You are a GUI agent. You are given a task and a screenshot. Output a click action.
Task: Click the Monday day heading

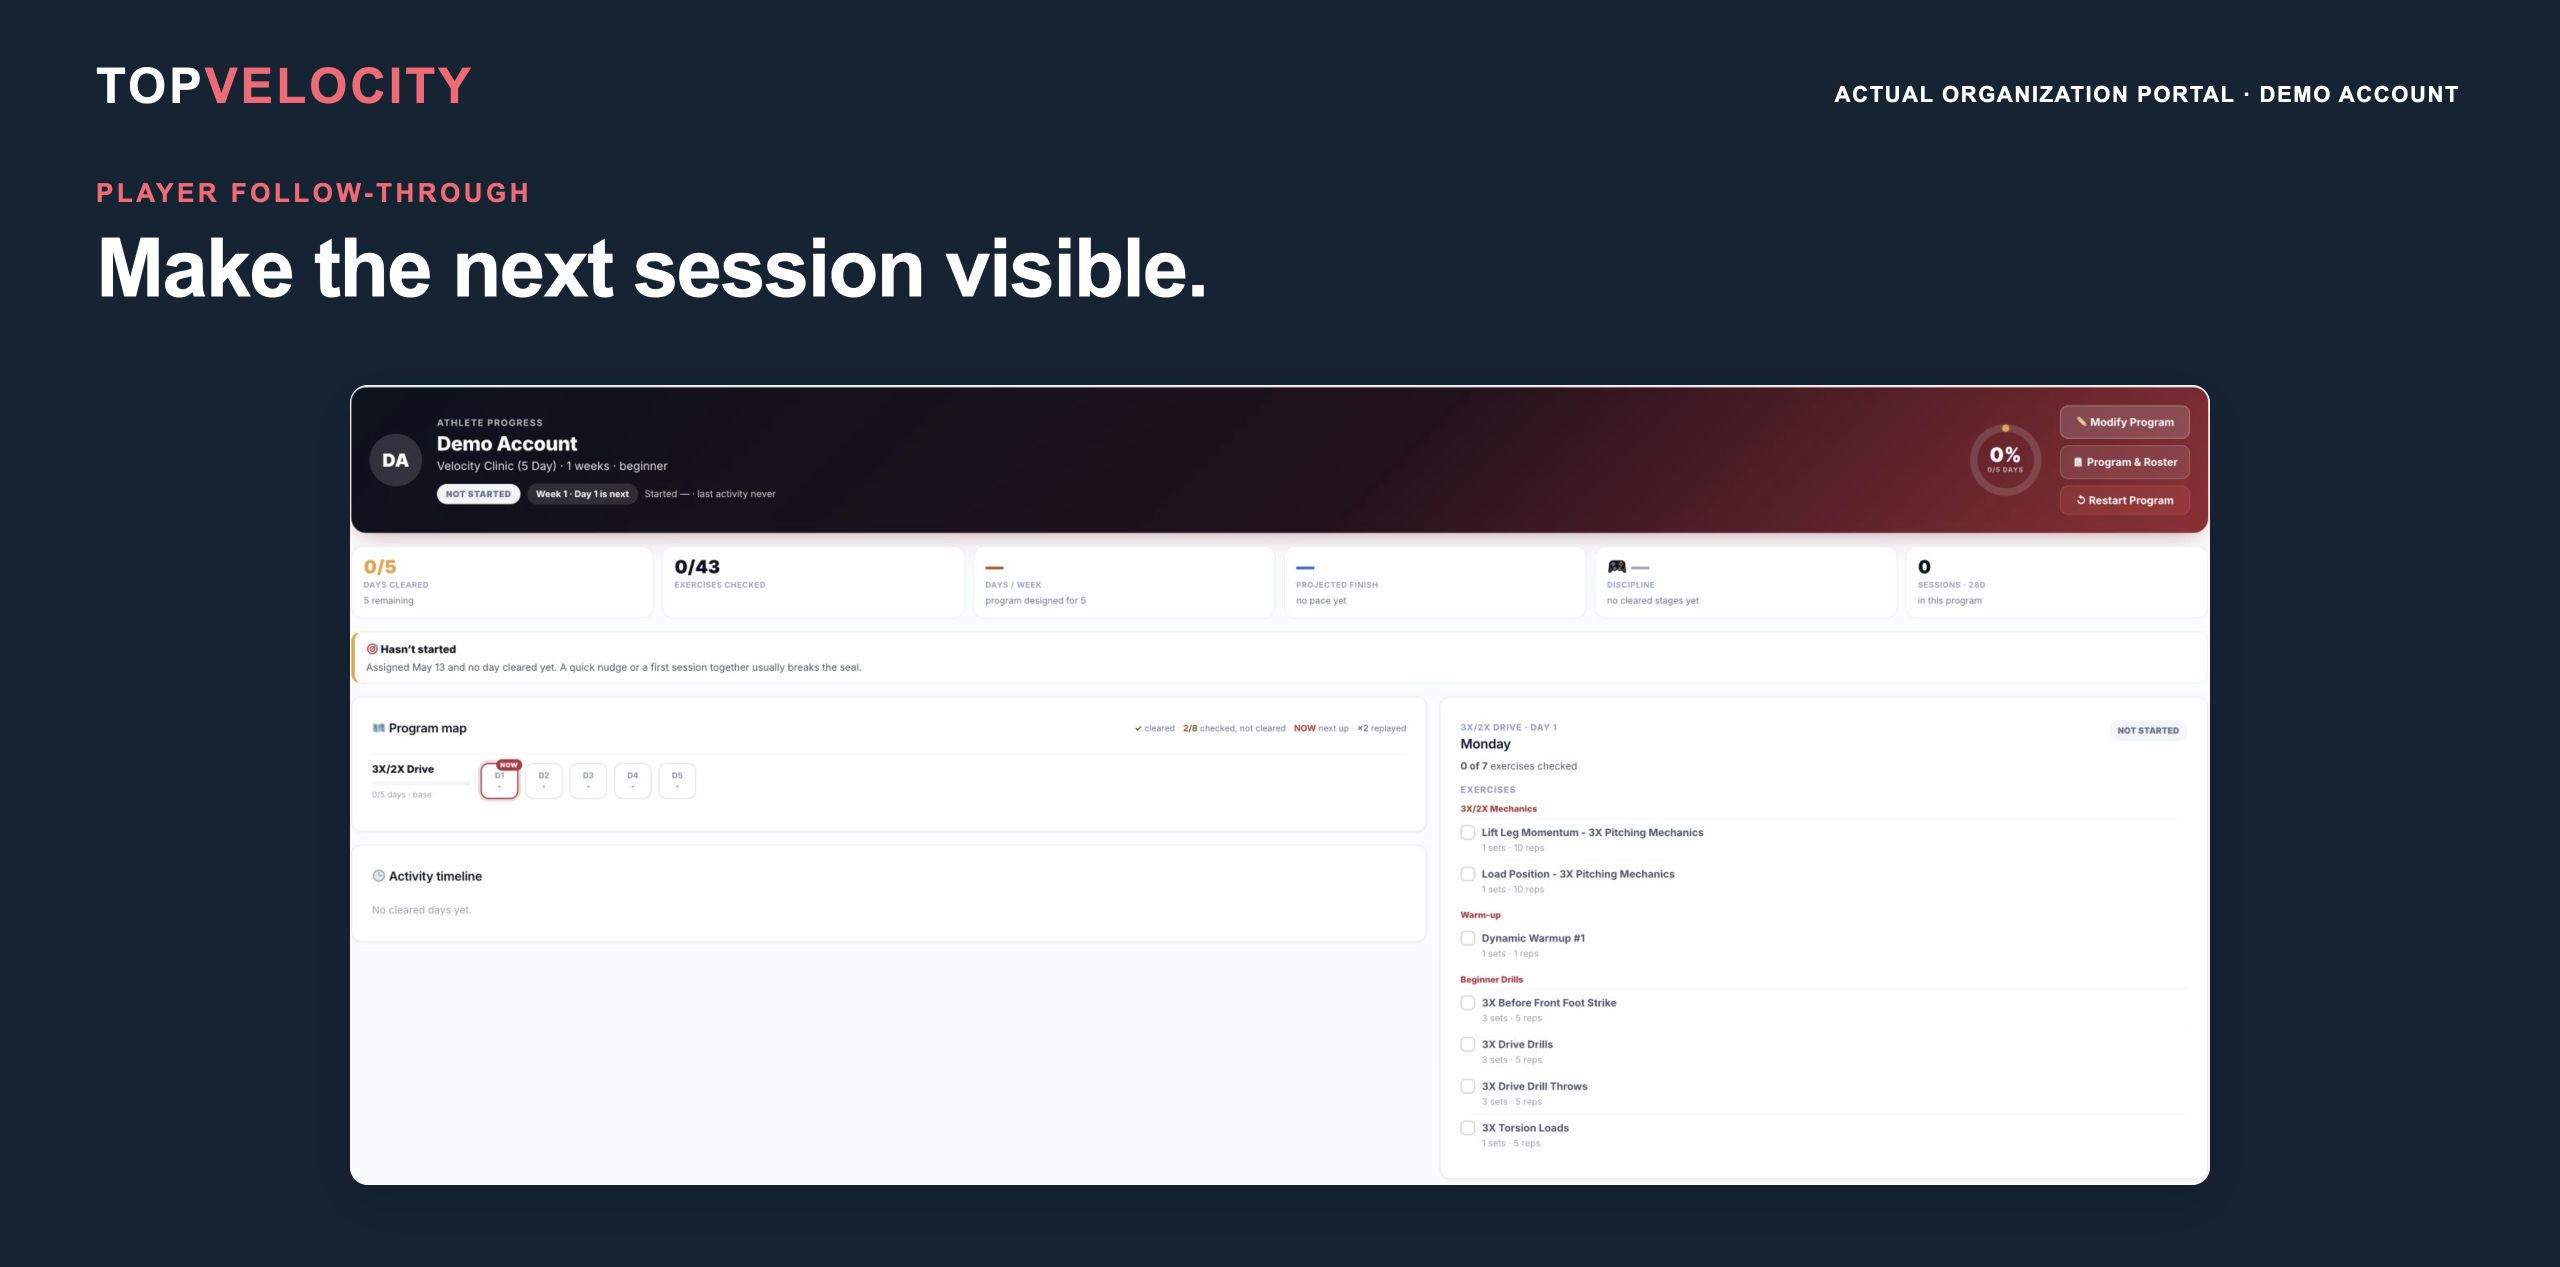click(1485, 744)
